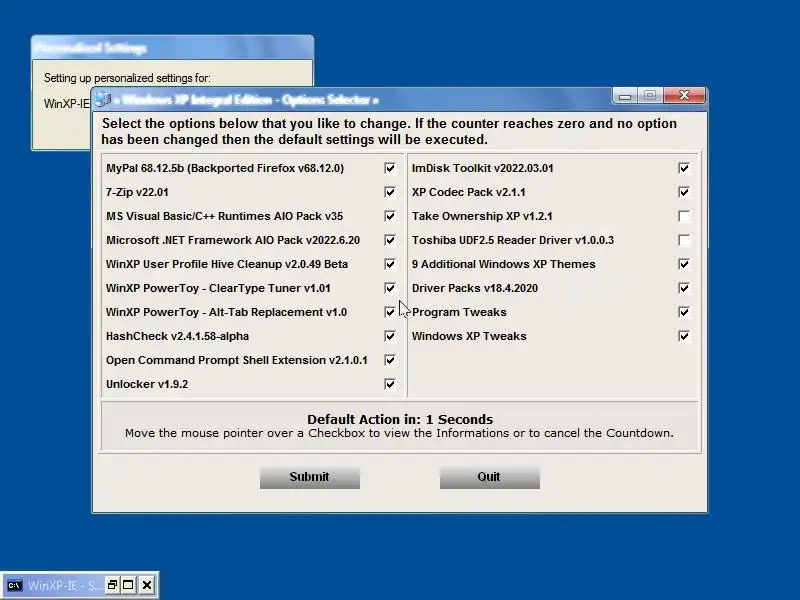Click 'Setting up personalized settings for:' text
800x600 pixels.
click(127, 78)
